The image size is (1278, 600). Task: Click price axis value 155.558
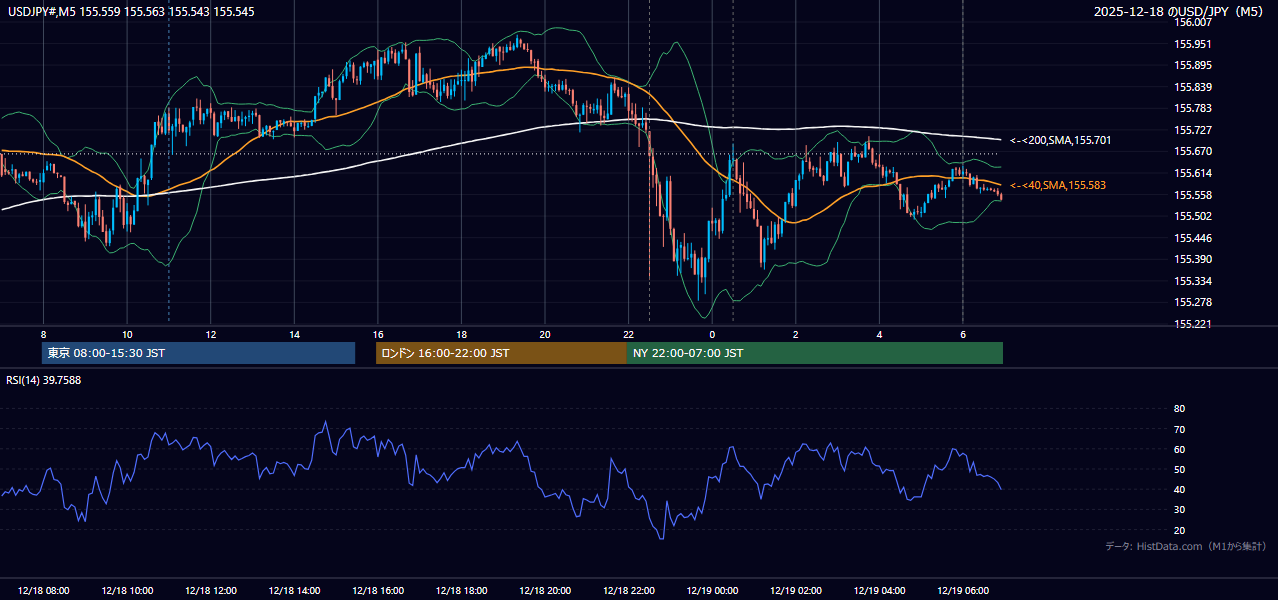1192,195
